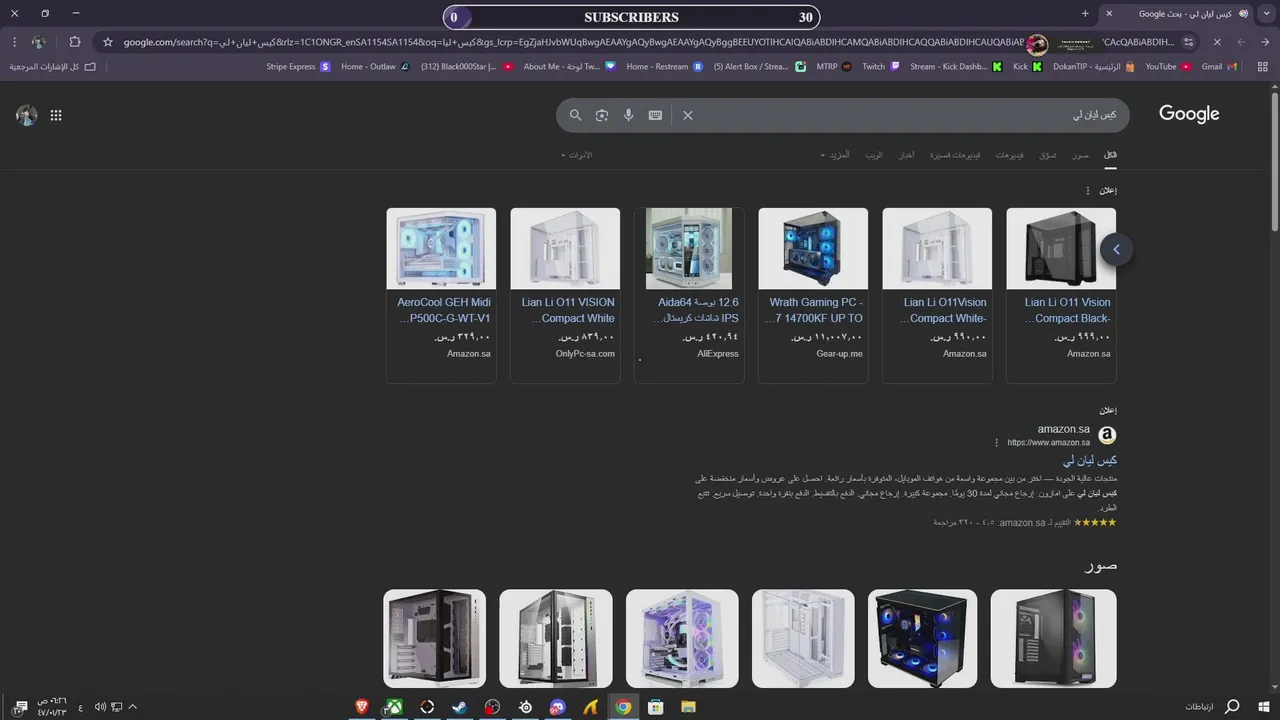The width and height of the screenshot is (1280, 720).
Task: Open Microsoft Store from the taskbar
Action: click(655, 707)
